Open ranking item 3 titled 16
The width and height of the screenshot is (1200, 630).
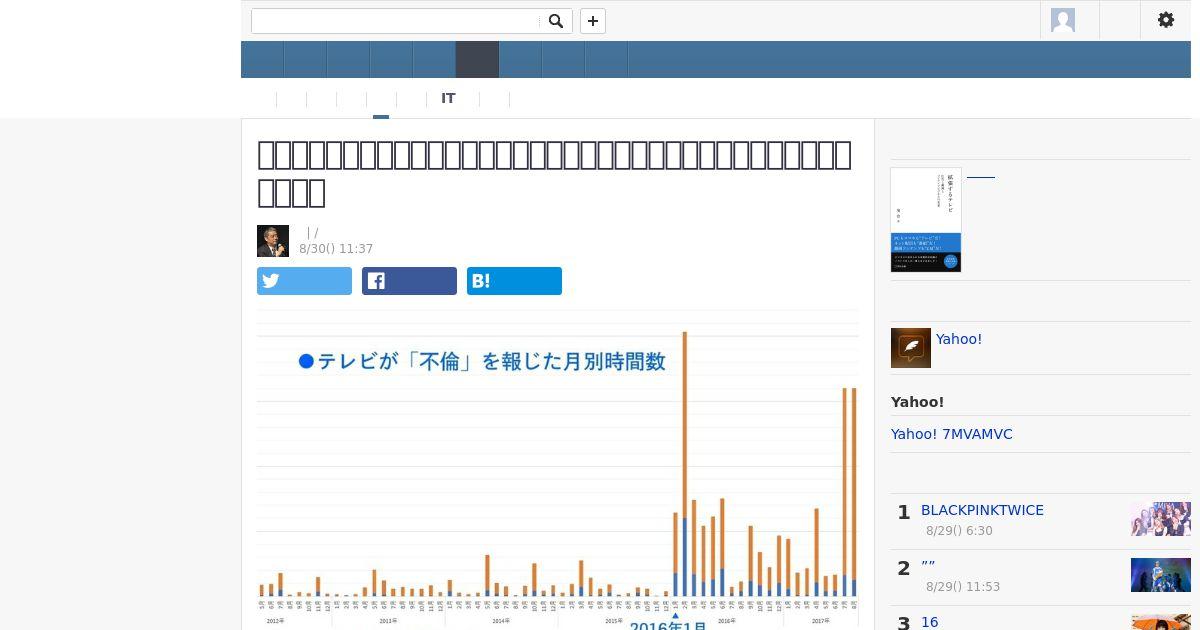tap(930, 622)
